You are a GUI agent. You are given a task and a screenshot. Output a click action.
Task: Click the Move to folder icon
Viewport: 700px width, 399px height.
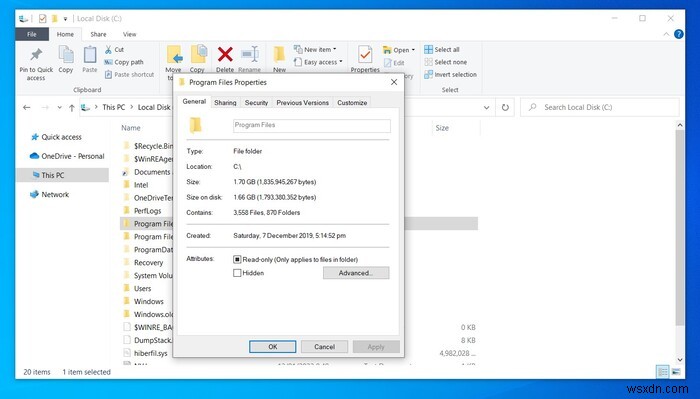click(x=174, y=54)
